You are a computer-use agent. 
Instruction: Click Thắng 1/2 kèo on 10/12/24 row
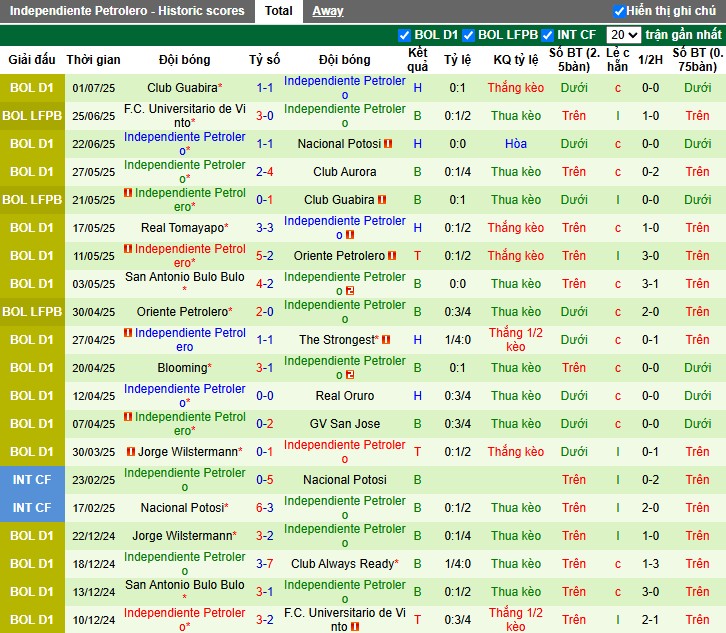[515, 620]
